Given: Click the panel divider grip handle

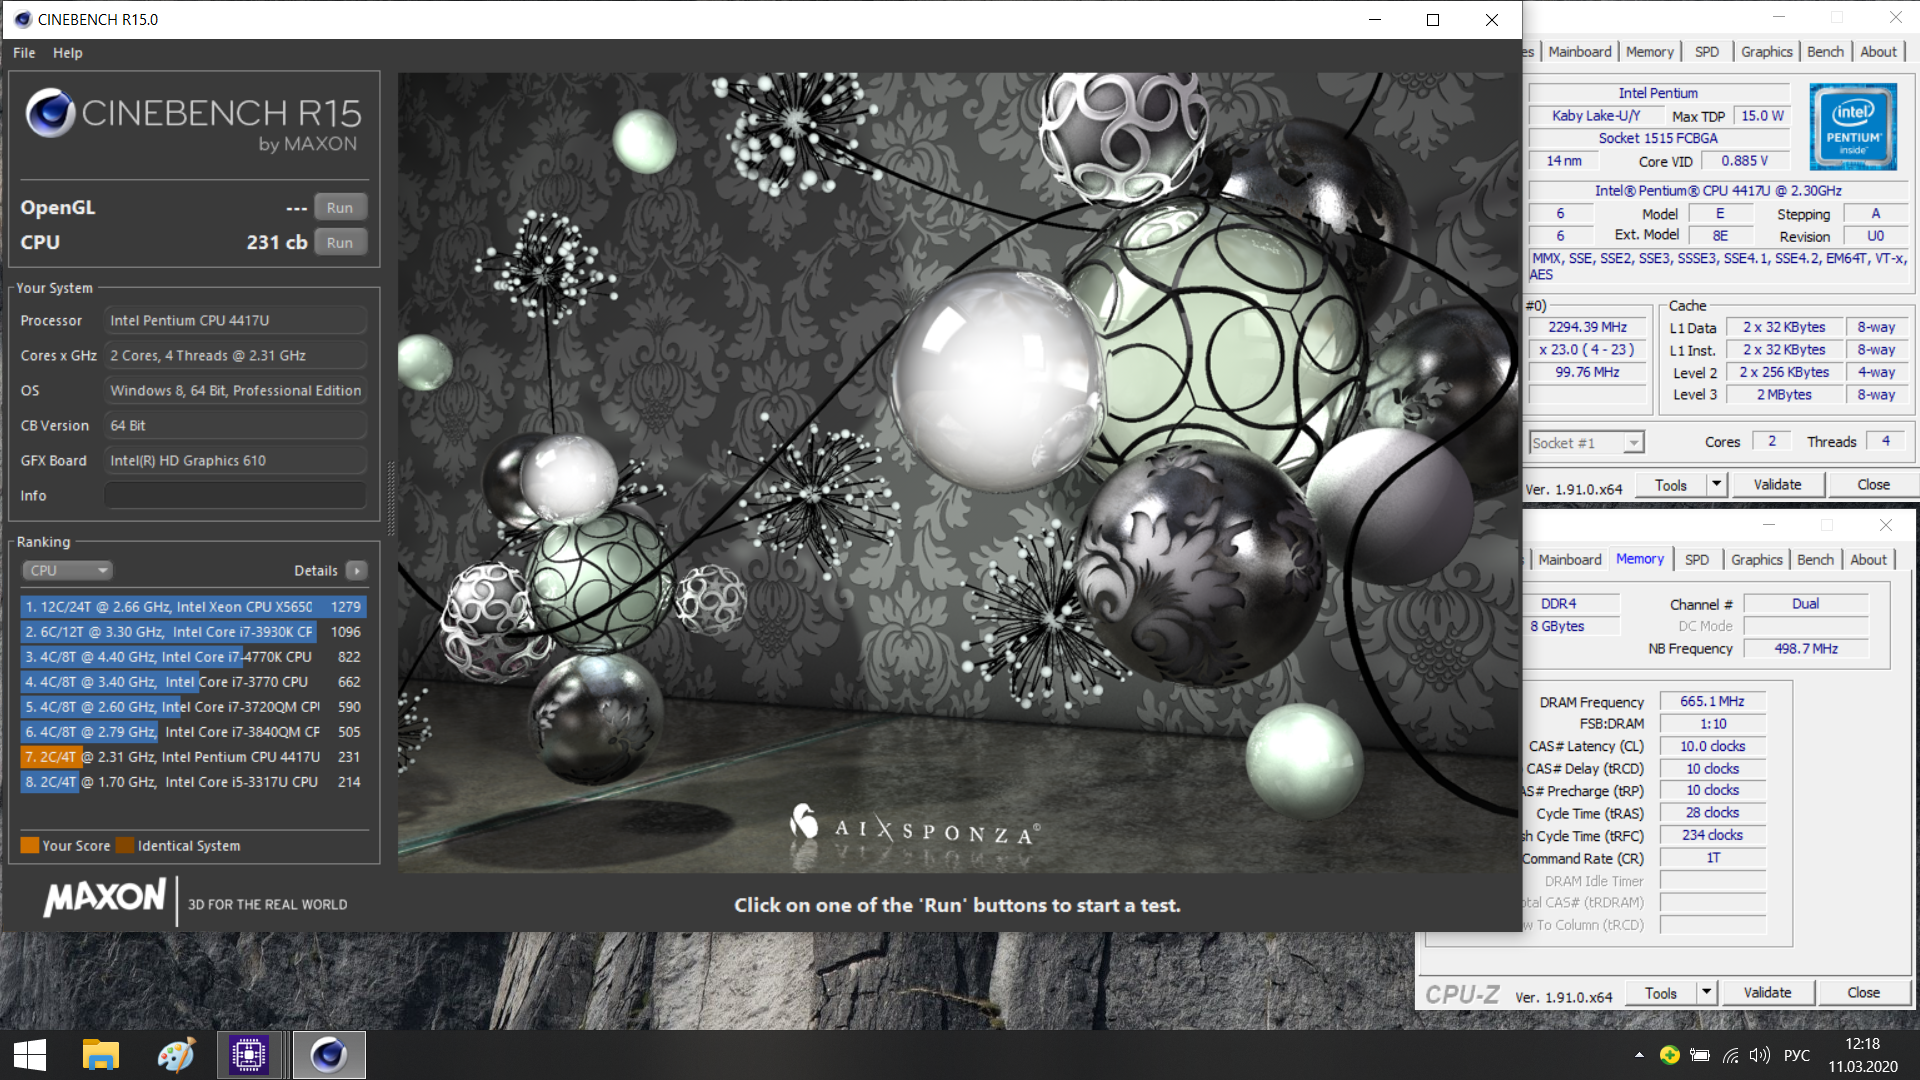Looking at the screenshot, I should (390, 497).
